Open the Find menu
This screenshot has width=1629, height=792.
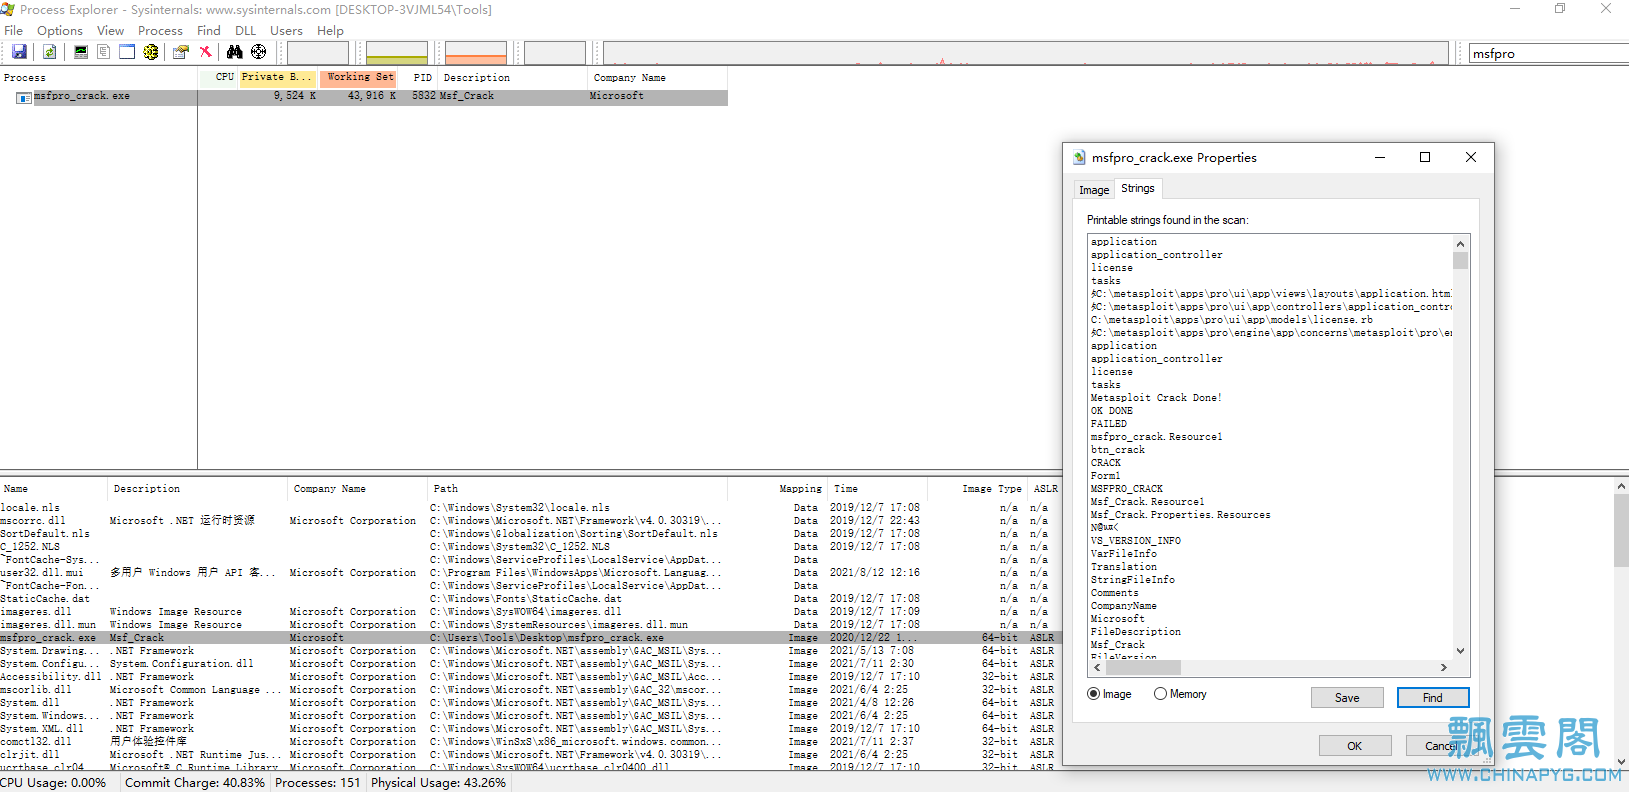coord(209,31)
